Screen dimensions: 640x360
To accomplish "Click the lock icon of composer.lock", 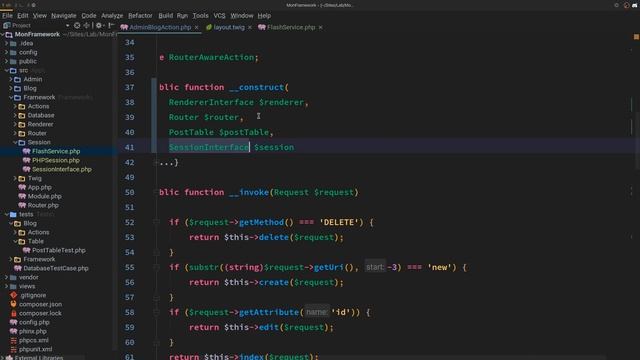I will (x=13, y=313).
